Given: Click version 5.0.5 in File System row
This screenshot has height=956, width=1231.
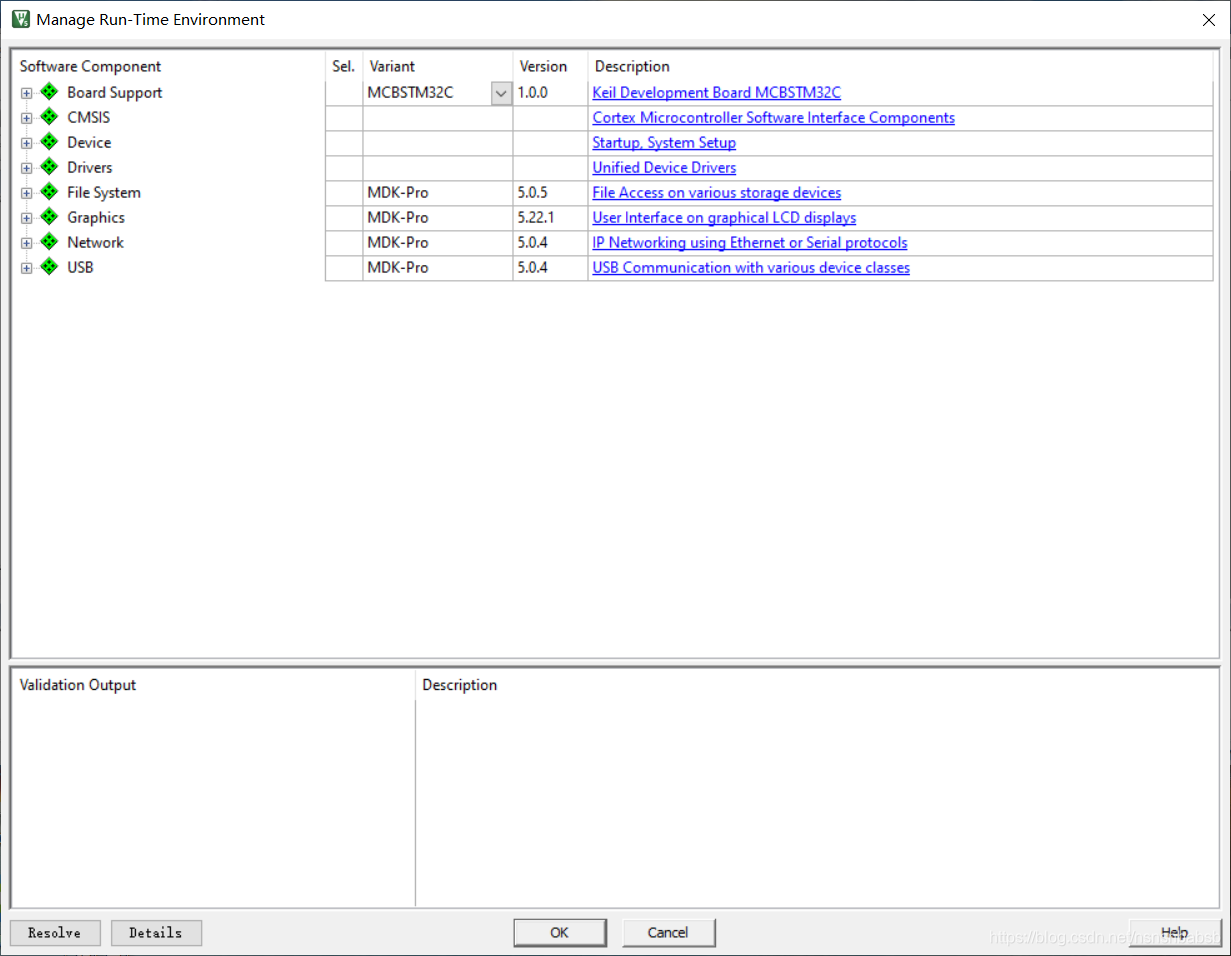Looking at the screenshot, I should (533, 192).
